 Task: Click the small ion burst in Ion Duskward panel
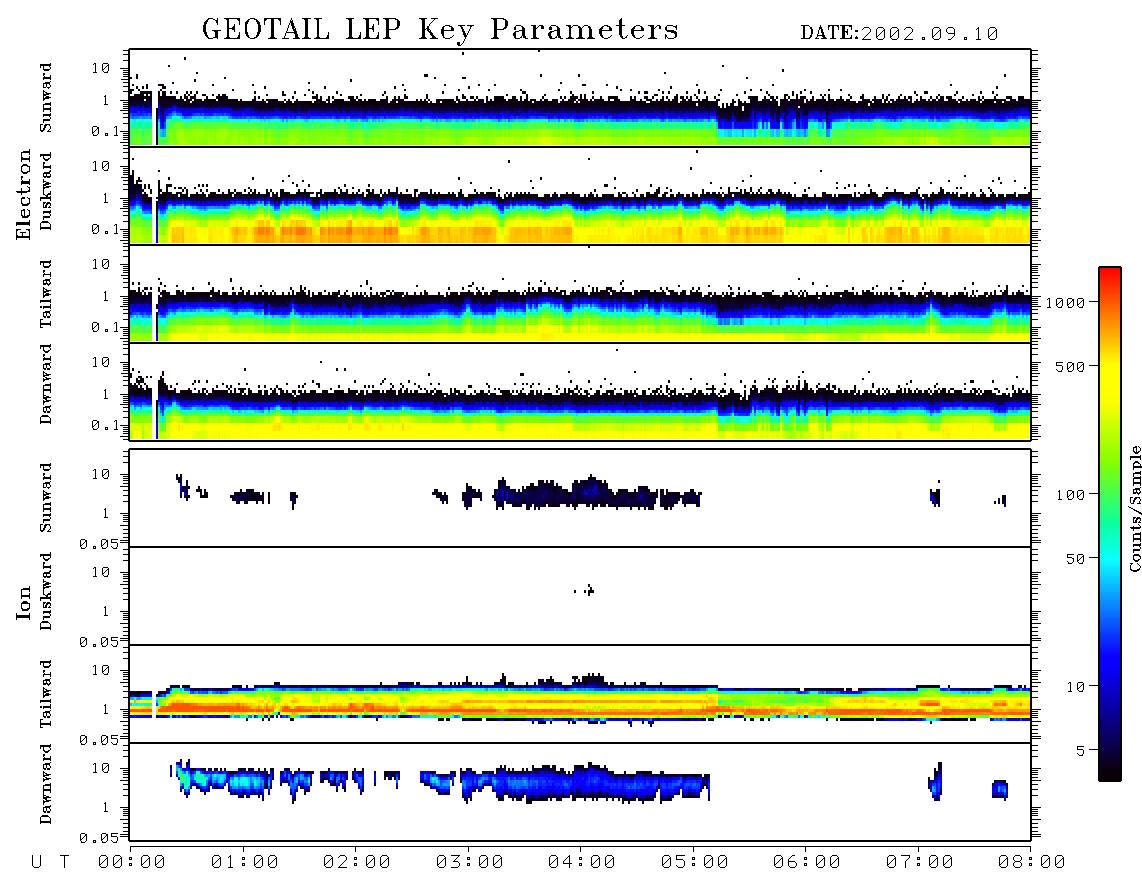[x=586, y=590]
